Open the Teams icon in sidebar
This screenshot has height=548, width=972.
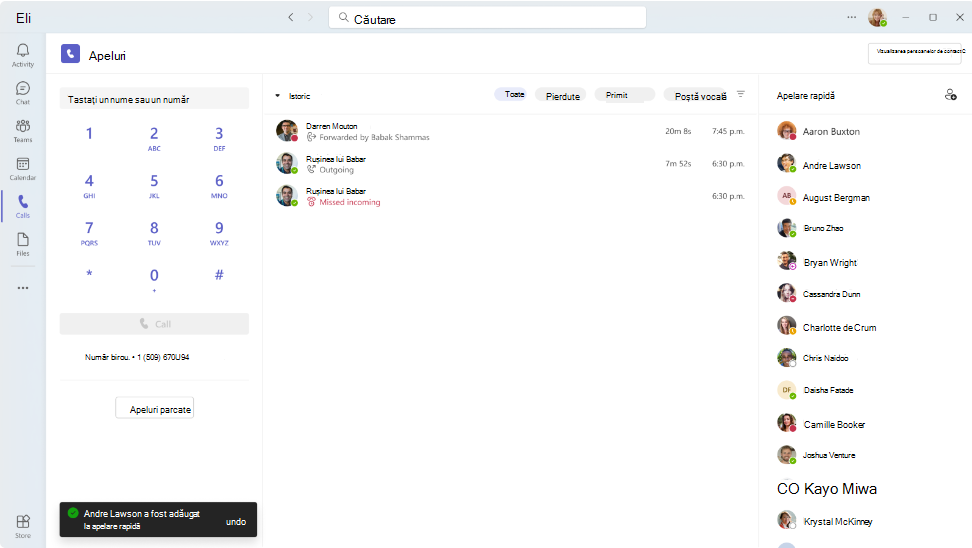click(23, 126)
